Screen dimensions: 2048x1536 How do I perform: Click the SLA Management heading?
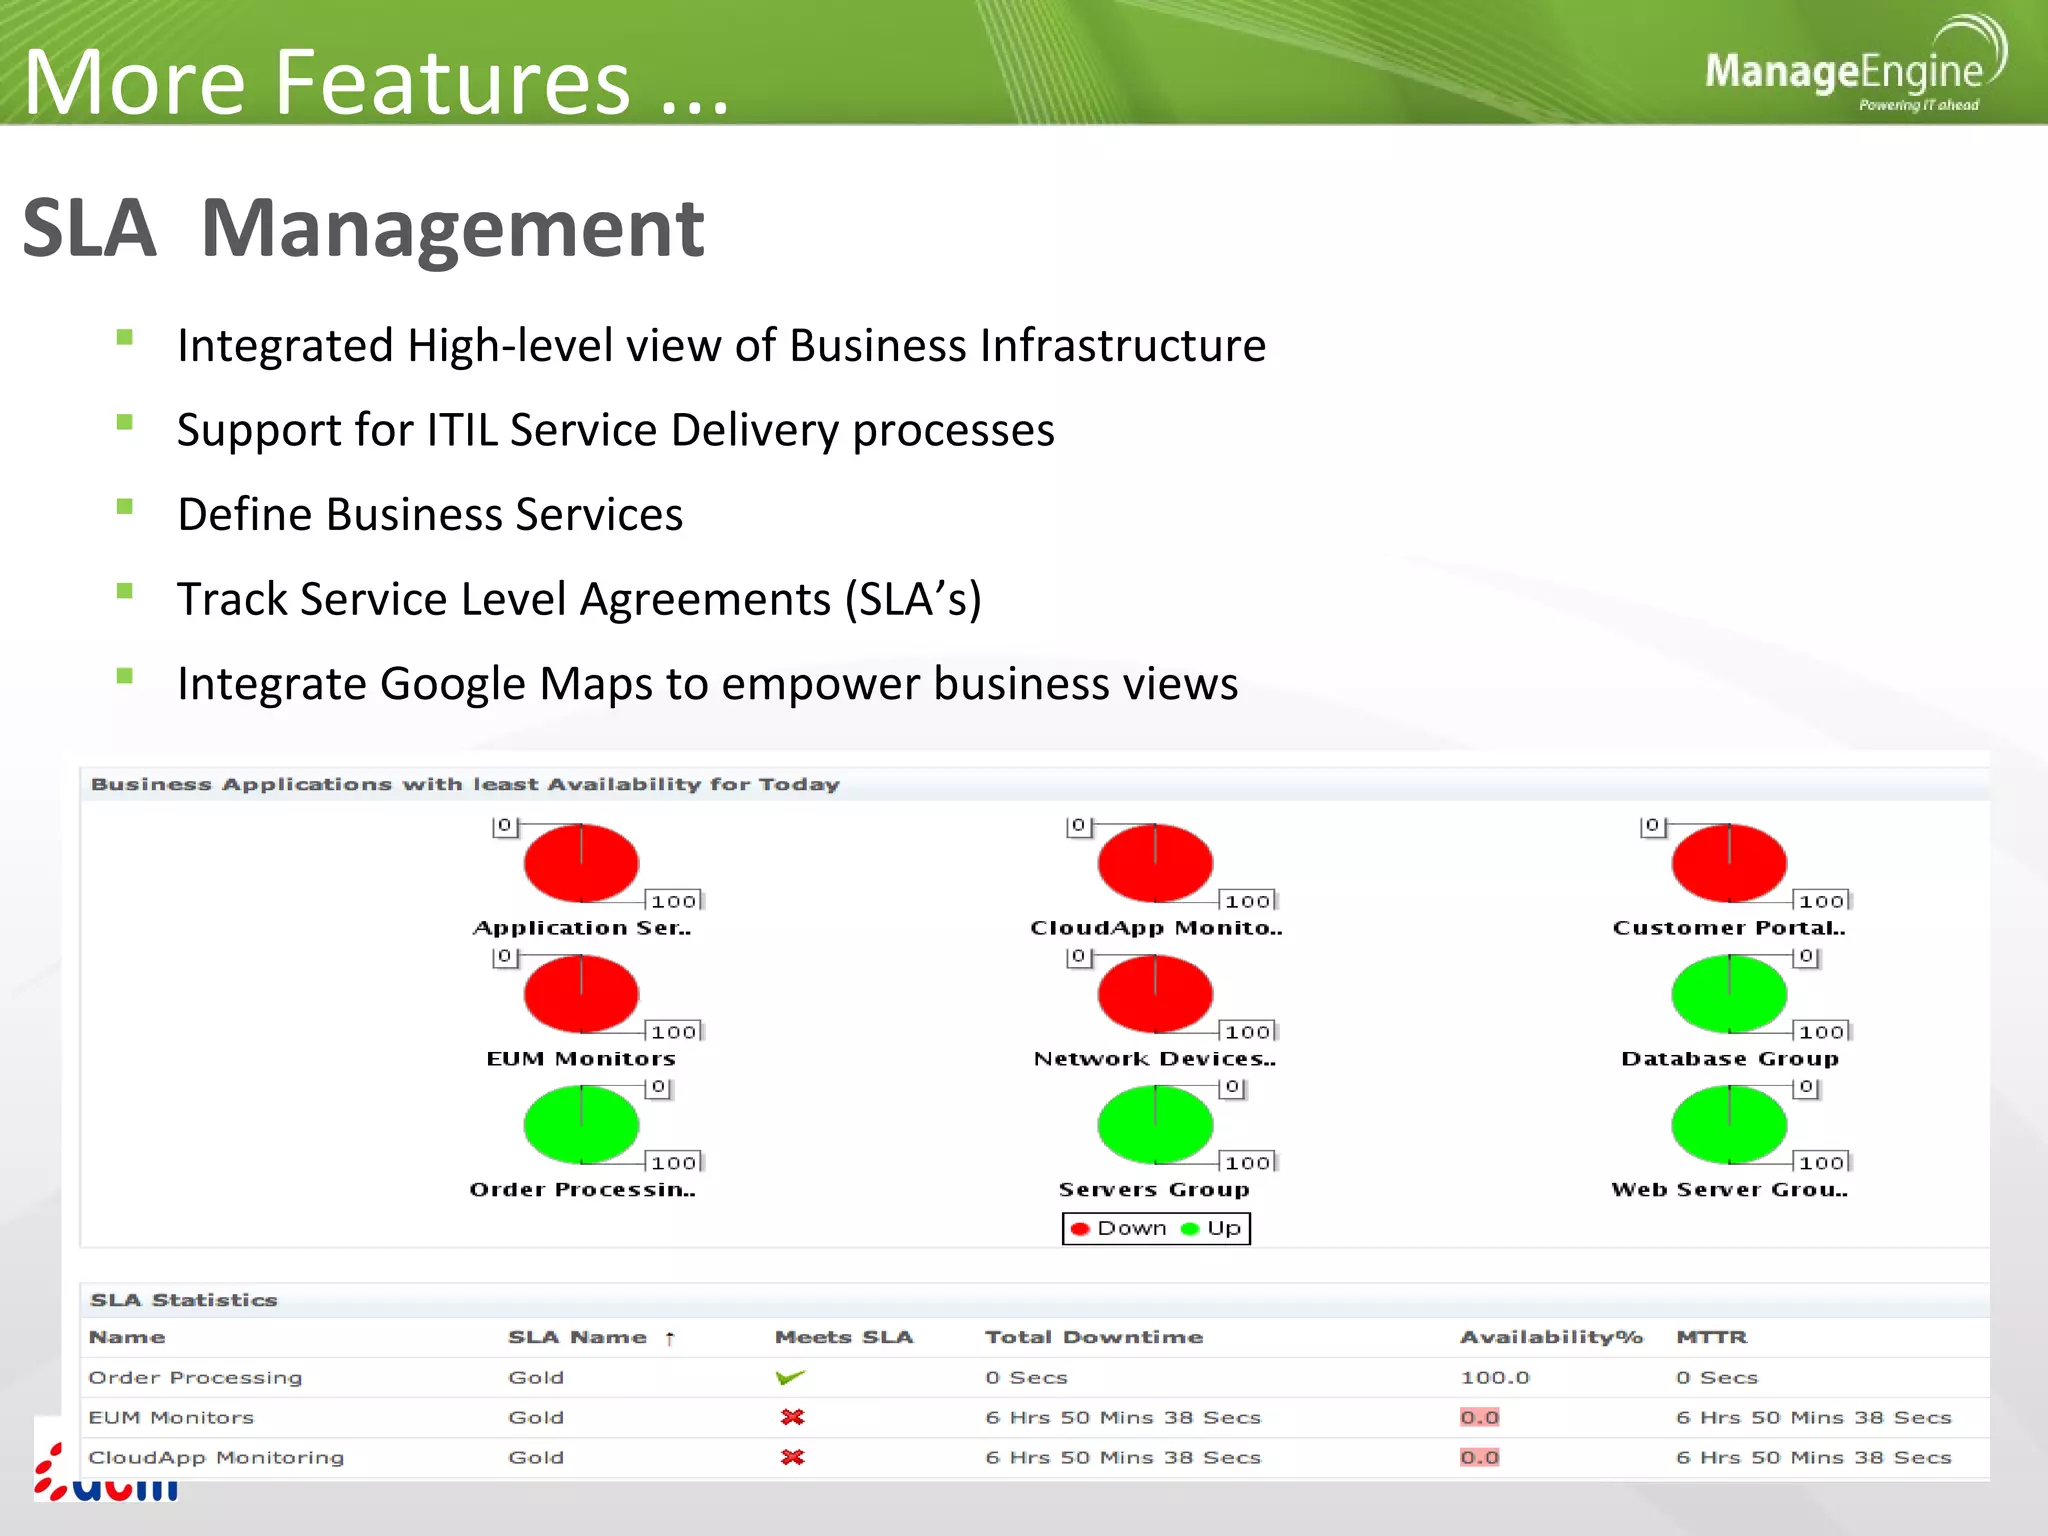pos(363,229)
